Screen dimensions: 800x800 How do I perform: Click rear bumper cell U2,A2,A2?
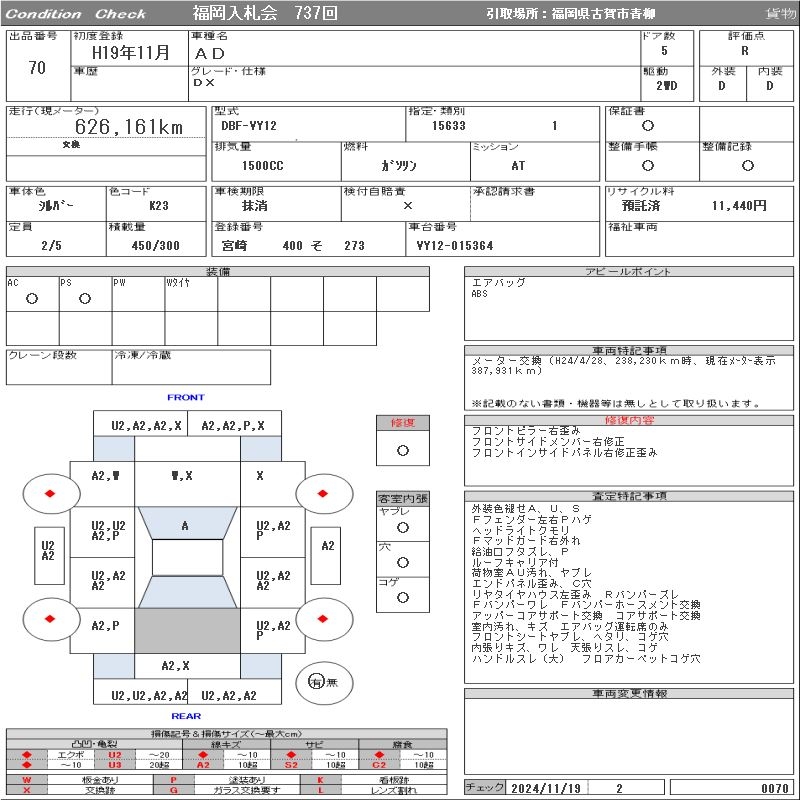click(234, 692)
